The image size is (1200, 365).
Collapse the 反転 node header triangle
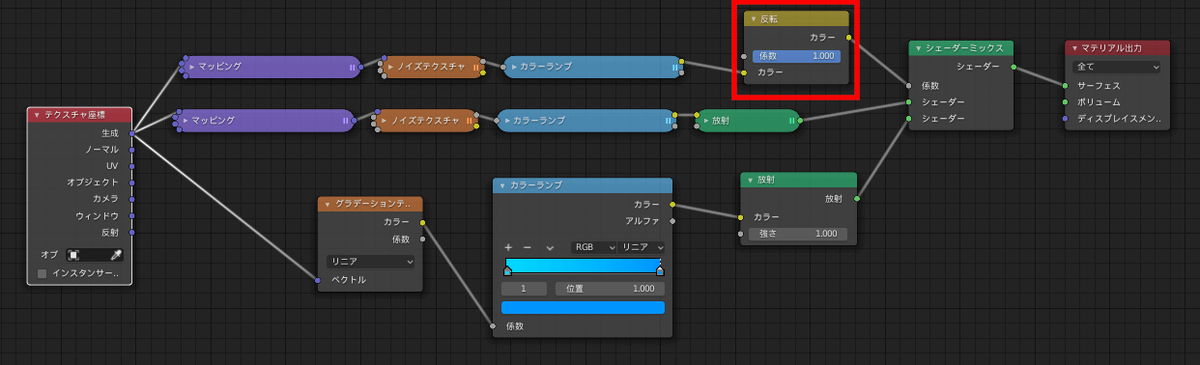click(753, 19)
